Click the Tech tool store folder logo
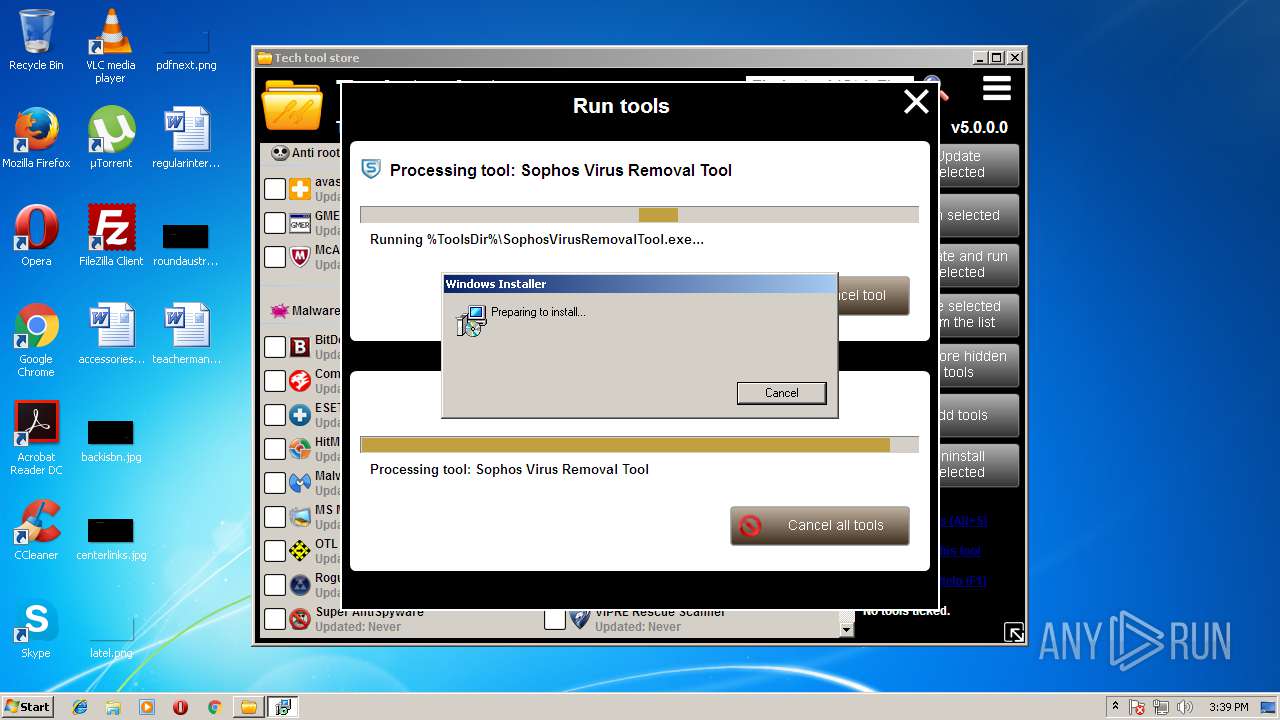 [x=292, y=104]
